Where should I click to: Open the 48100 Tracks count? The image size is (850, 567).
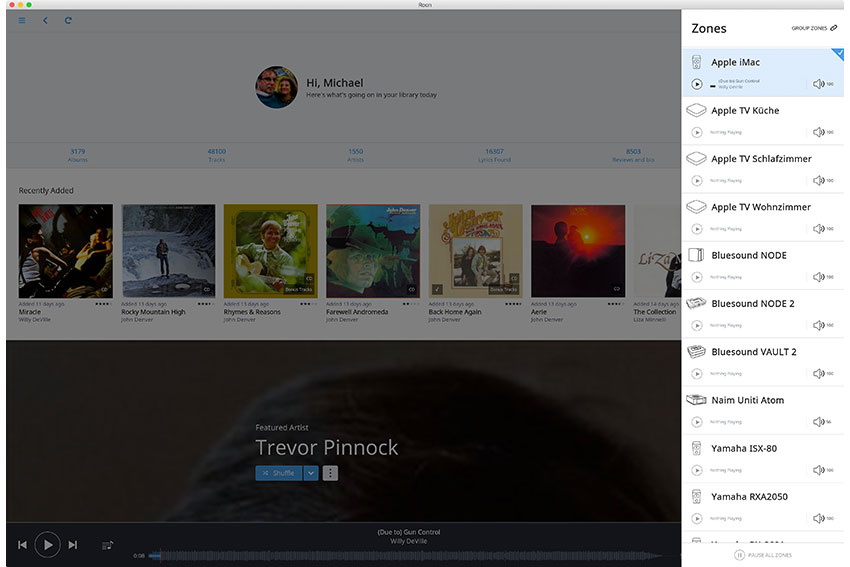(x=216, y=155)
